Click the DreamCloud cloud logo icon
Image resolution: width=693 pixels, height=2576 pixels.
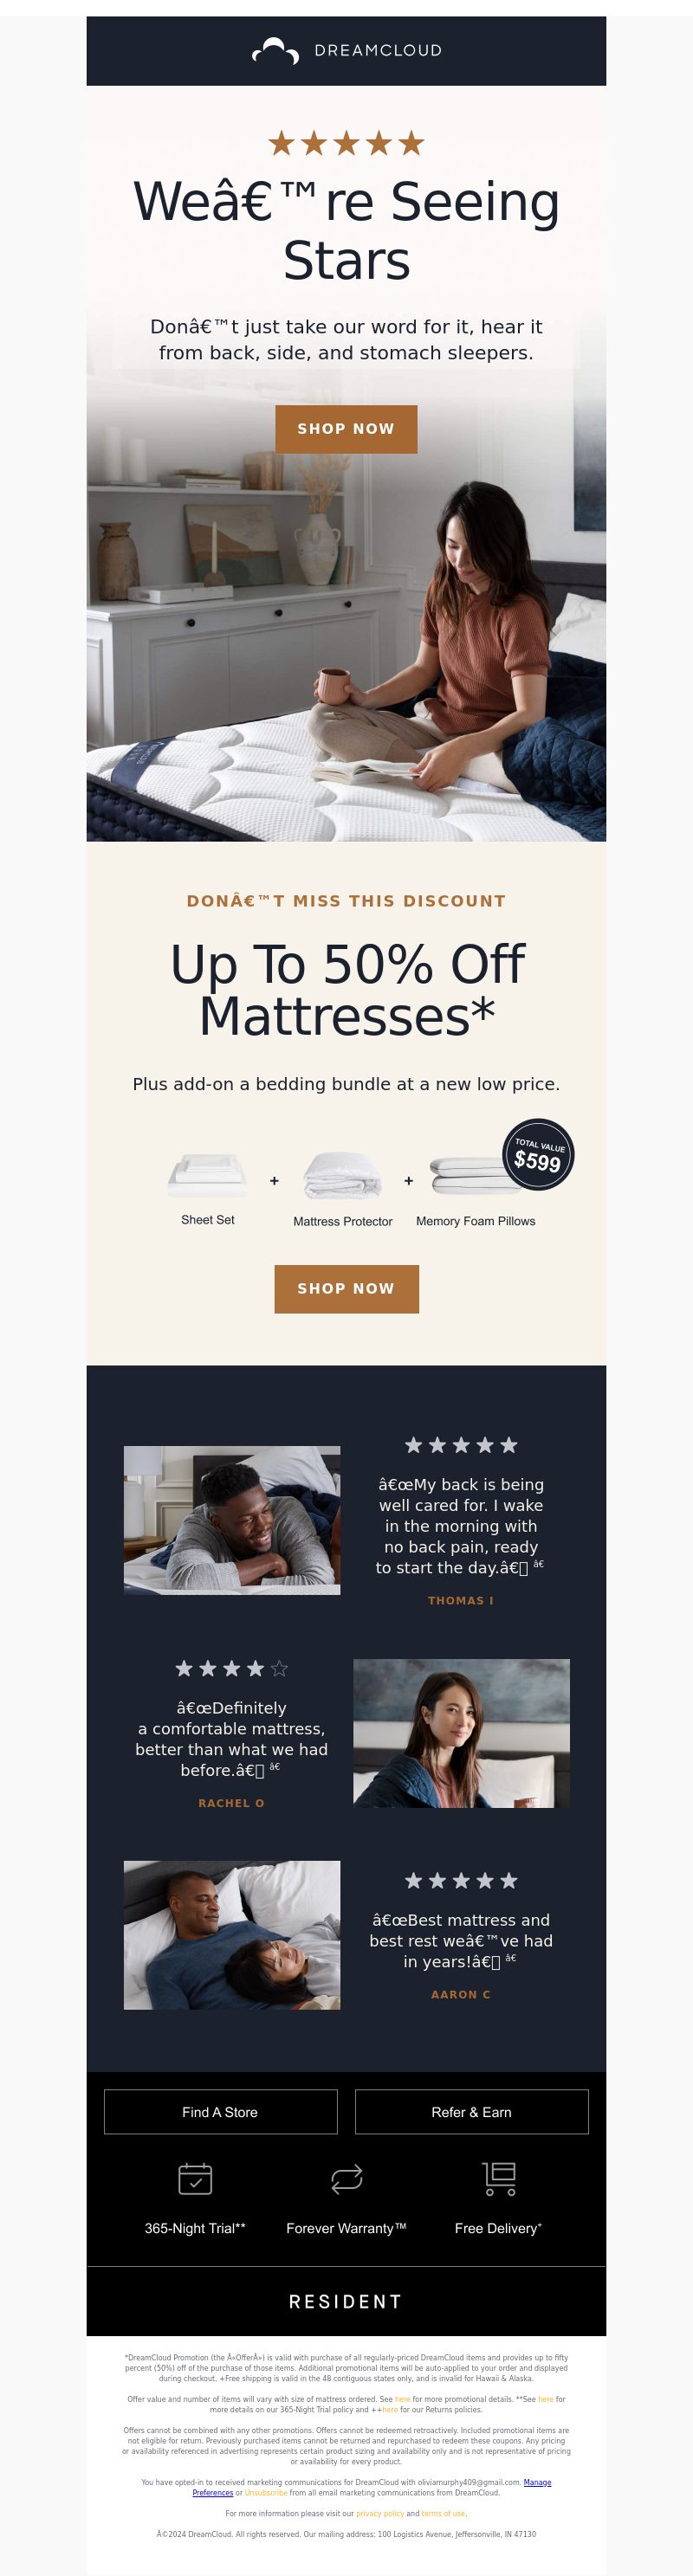click(275, 50)
